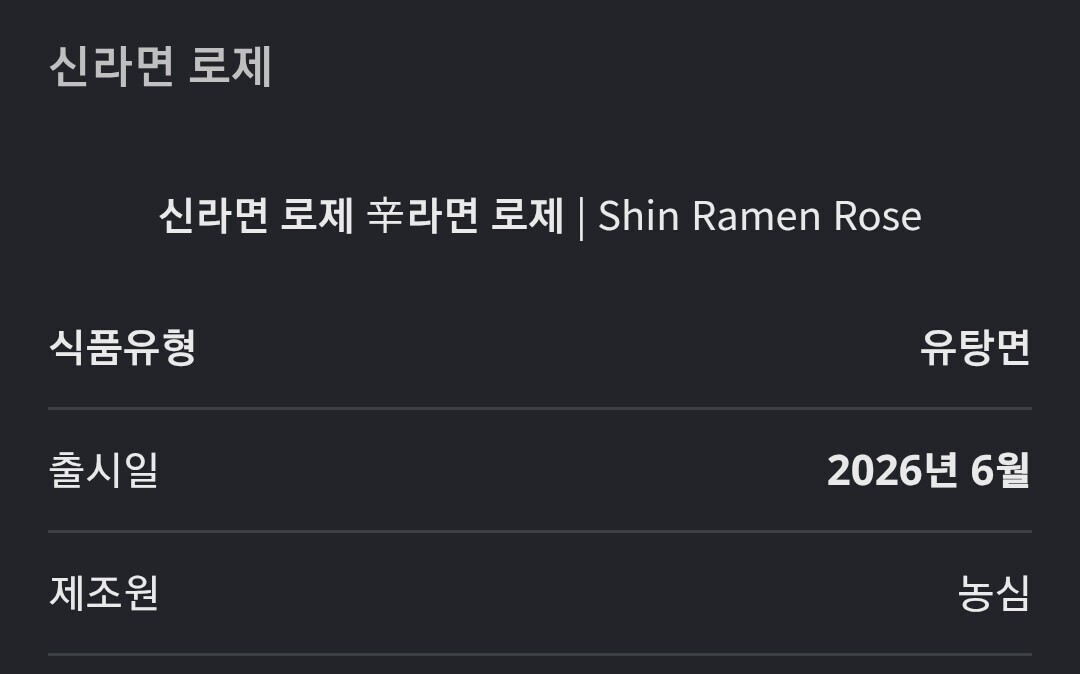
Task: Click the 식품유형 row label
Action: click(123, 347)
